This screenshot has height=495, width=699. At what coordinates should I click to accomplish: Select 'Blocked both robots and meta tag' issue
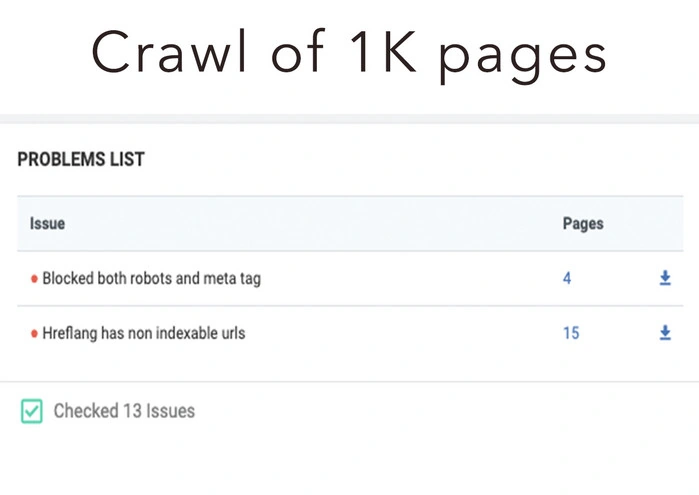[x=151, y=279]
